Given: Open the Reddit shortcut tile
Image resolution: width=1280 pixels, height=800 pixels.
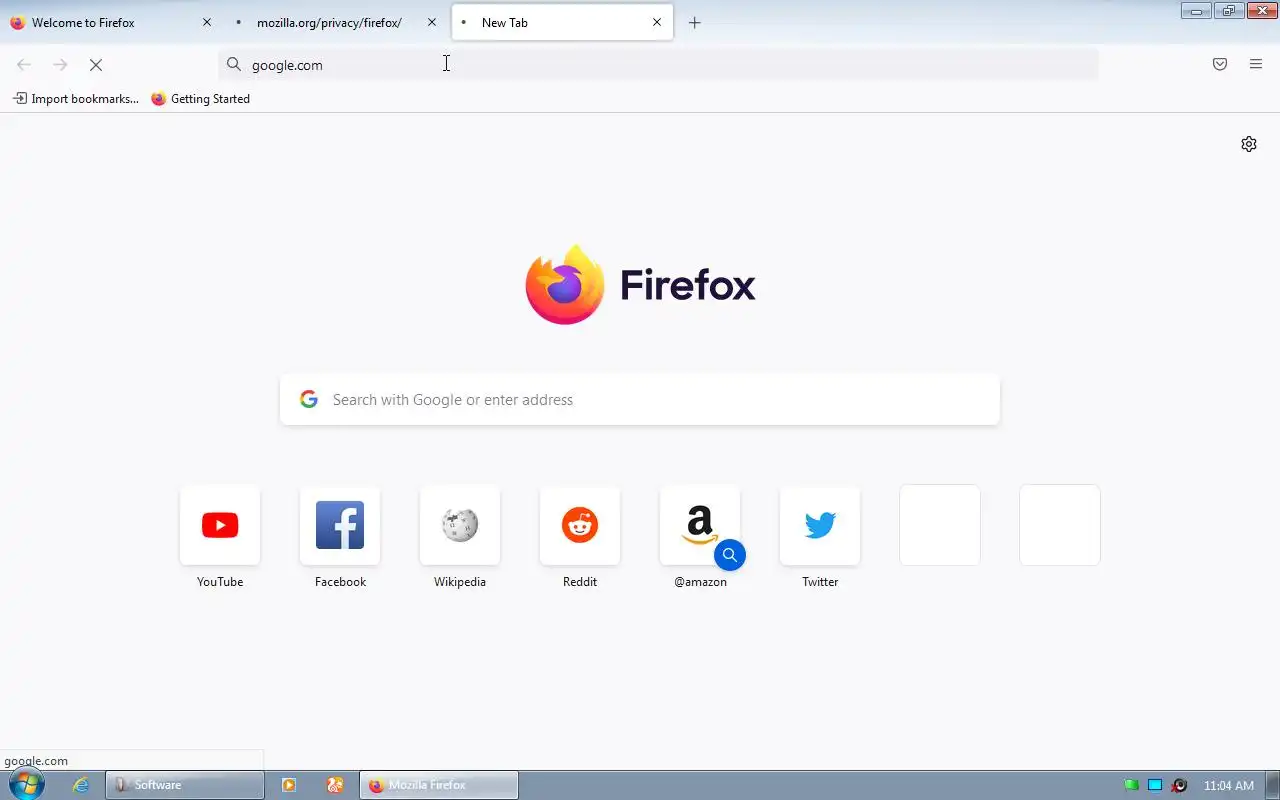Looking at the screenshot, I should [580, 525].
